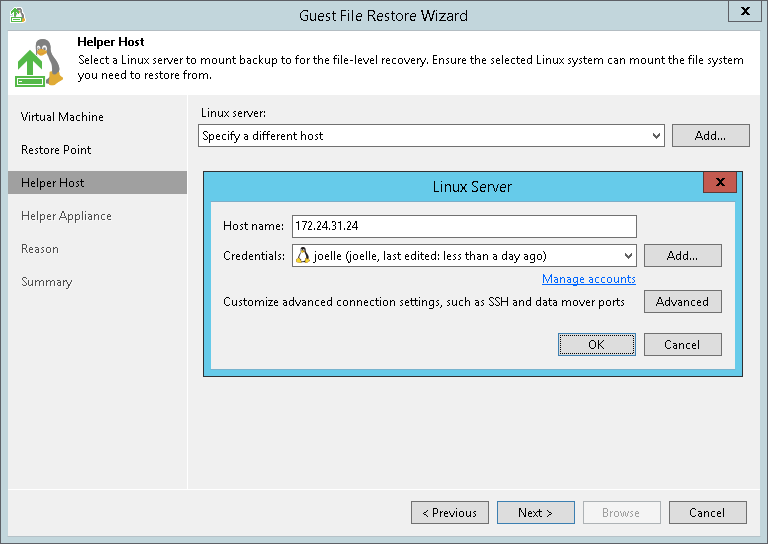768x544 pixels.
Task: Select the Reason step
Action: pos(40,249)
